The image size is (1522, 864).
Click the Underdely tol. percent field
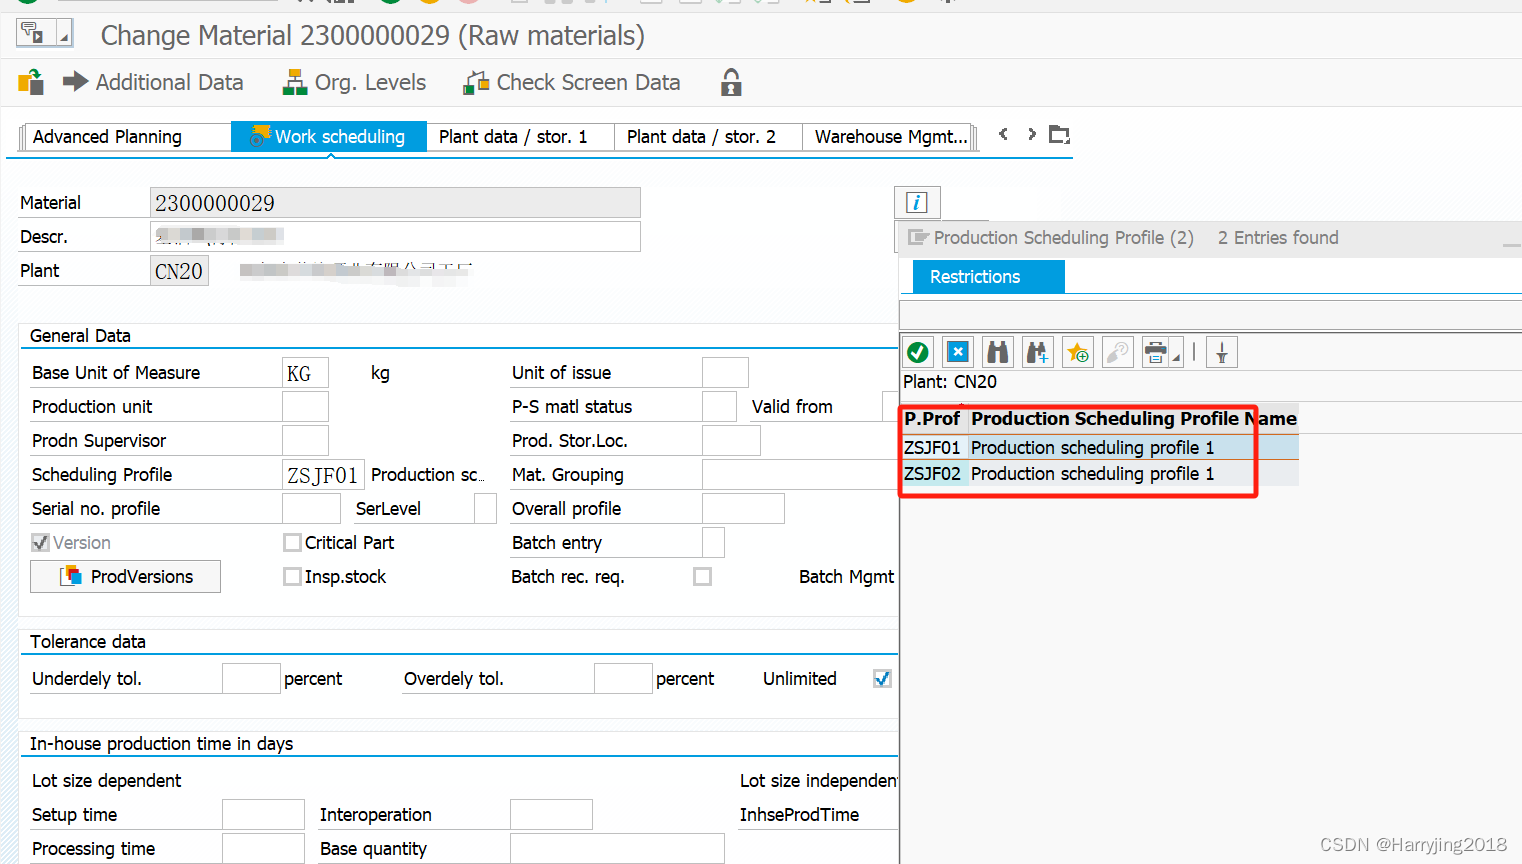pyautogui.click(x=251, y=679)
